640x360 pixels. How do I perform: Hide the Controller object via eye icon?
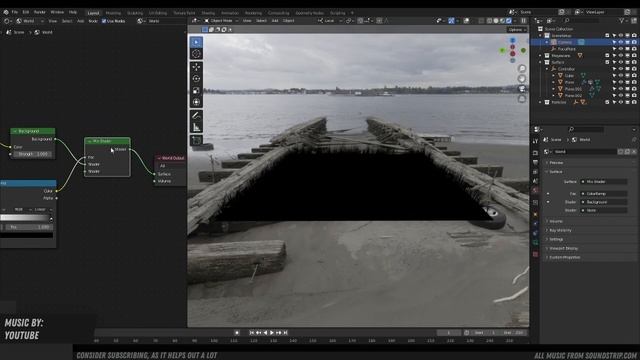tap(621, 69)
